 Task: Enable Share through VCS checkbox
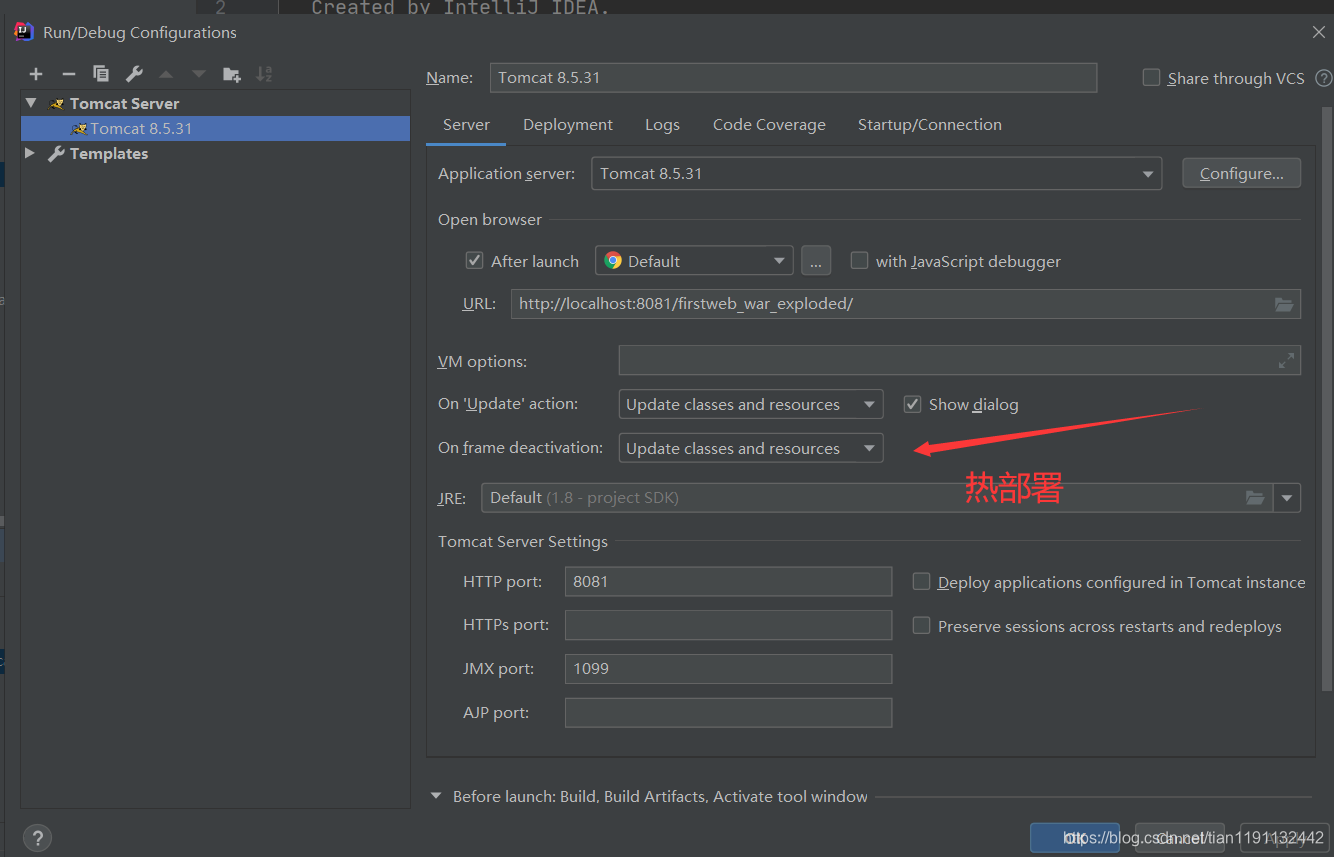click(1152, 78)
